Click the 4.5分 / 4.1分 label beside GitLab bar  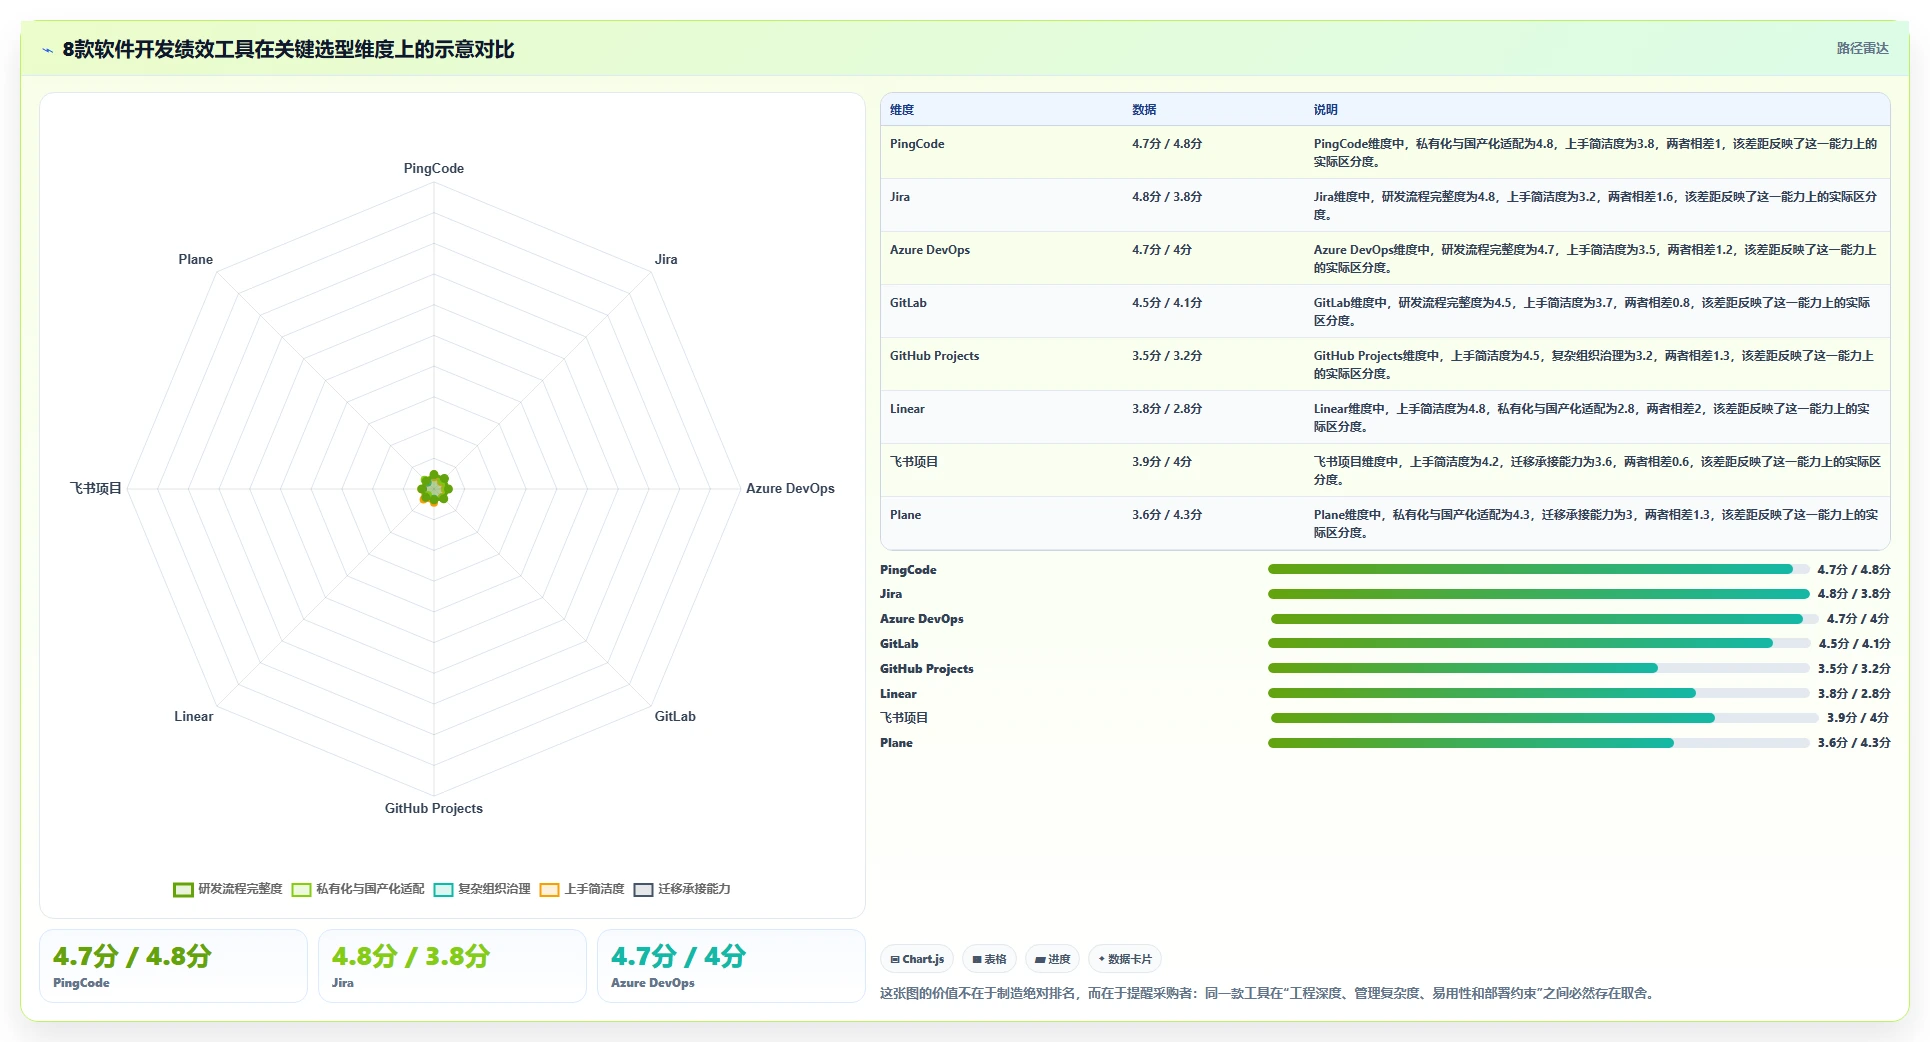[x=1854, y=644]
